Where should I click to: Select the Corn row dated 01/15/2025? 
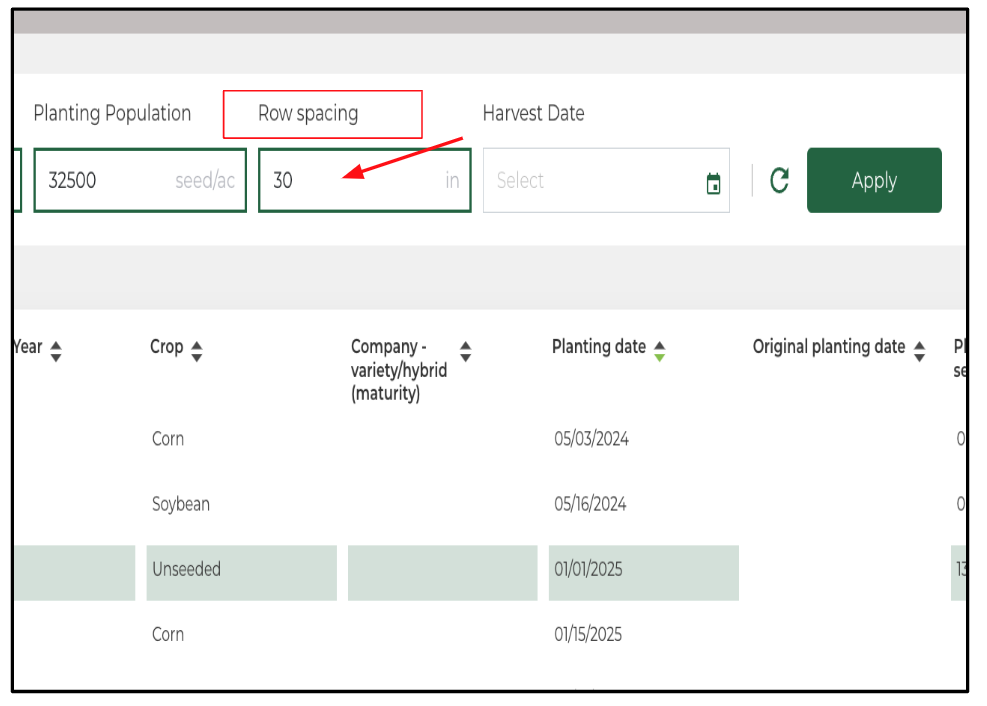pyautogui.click(x=168, y=635)
